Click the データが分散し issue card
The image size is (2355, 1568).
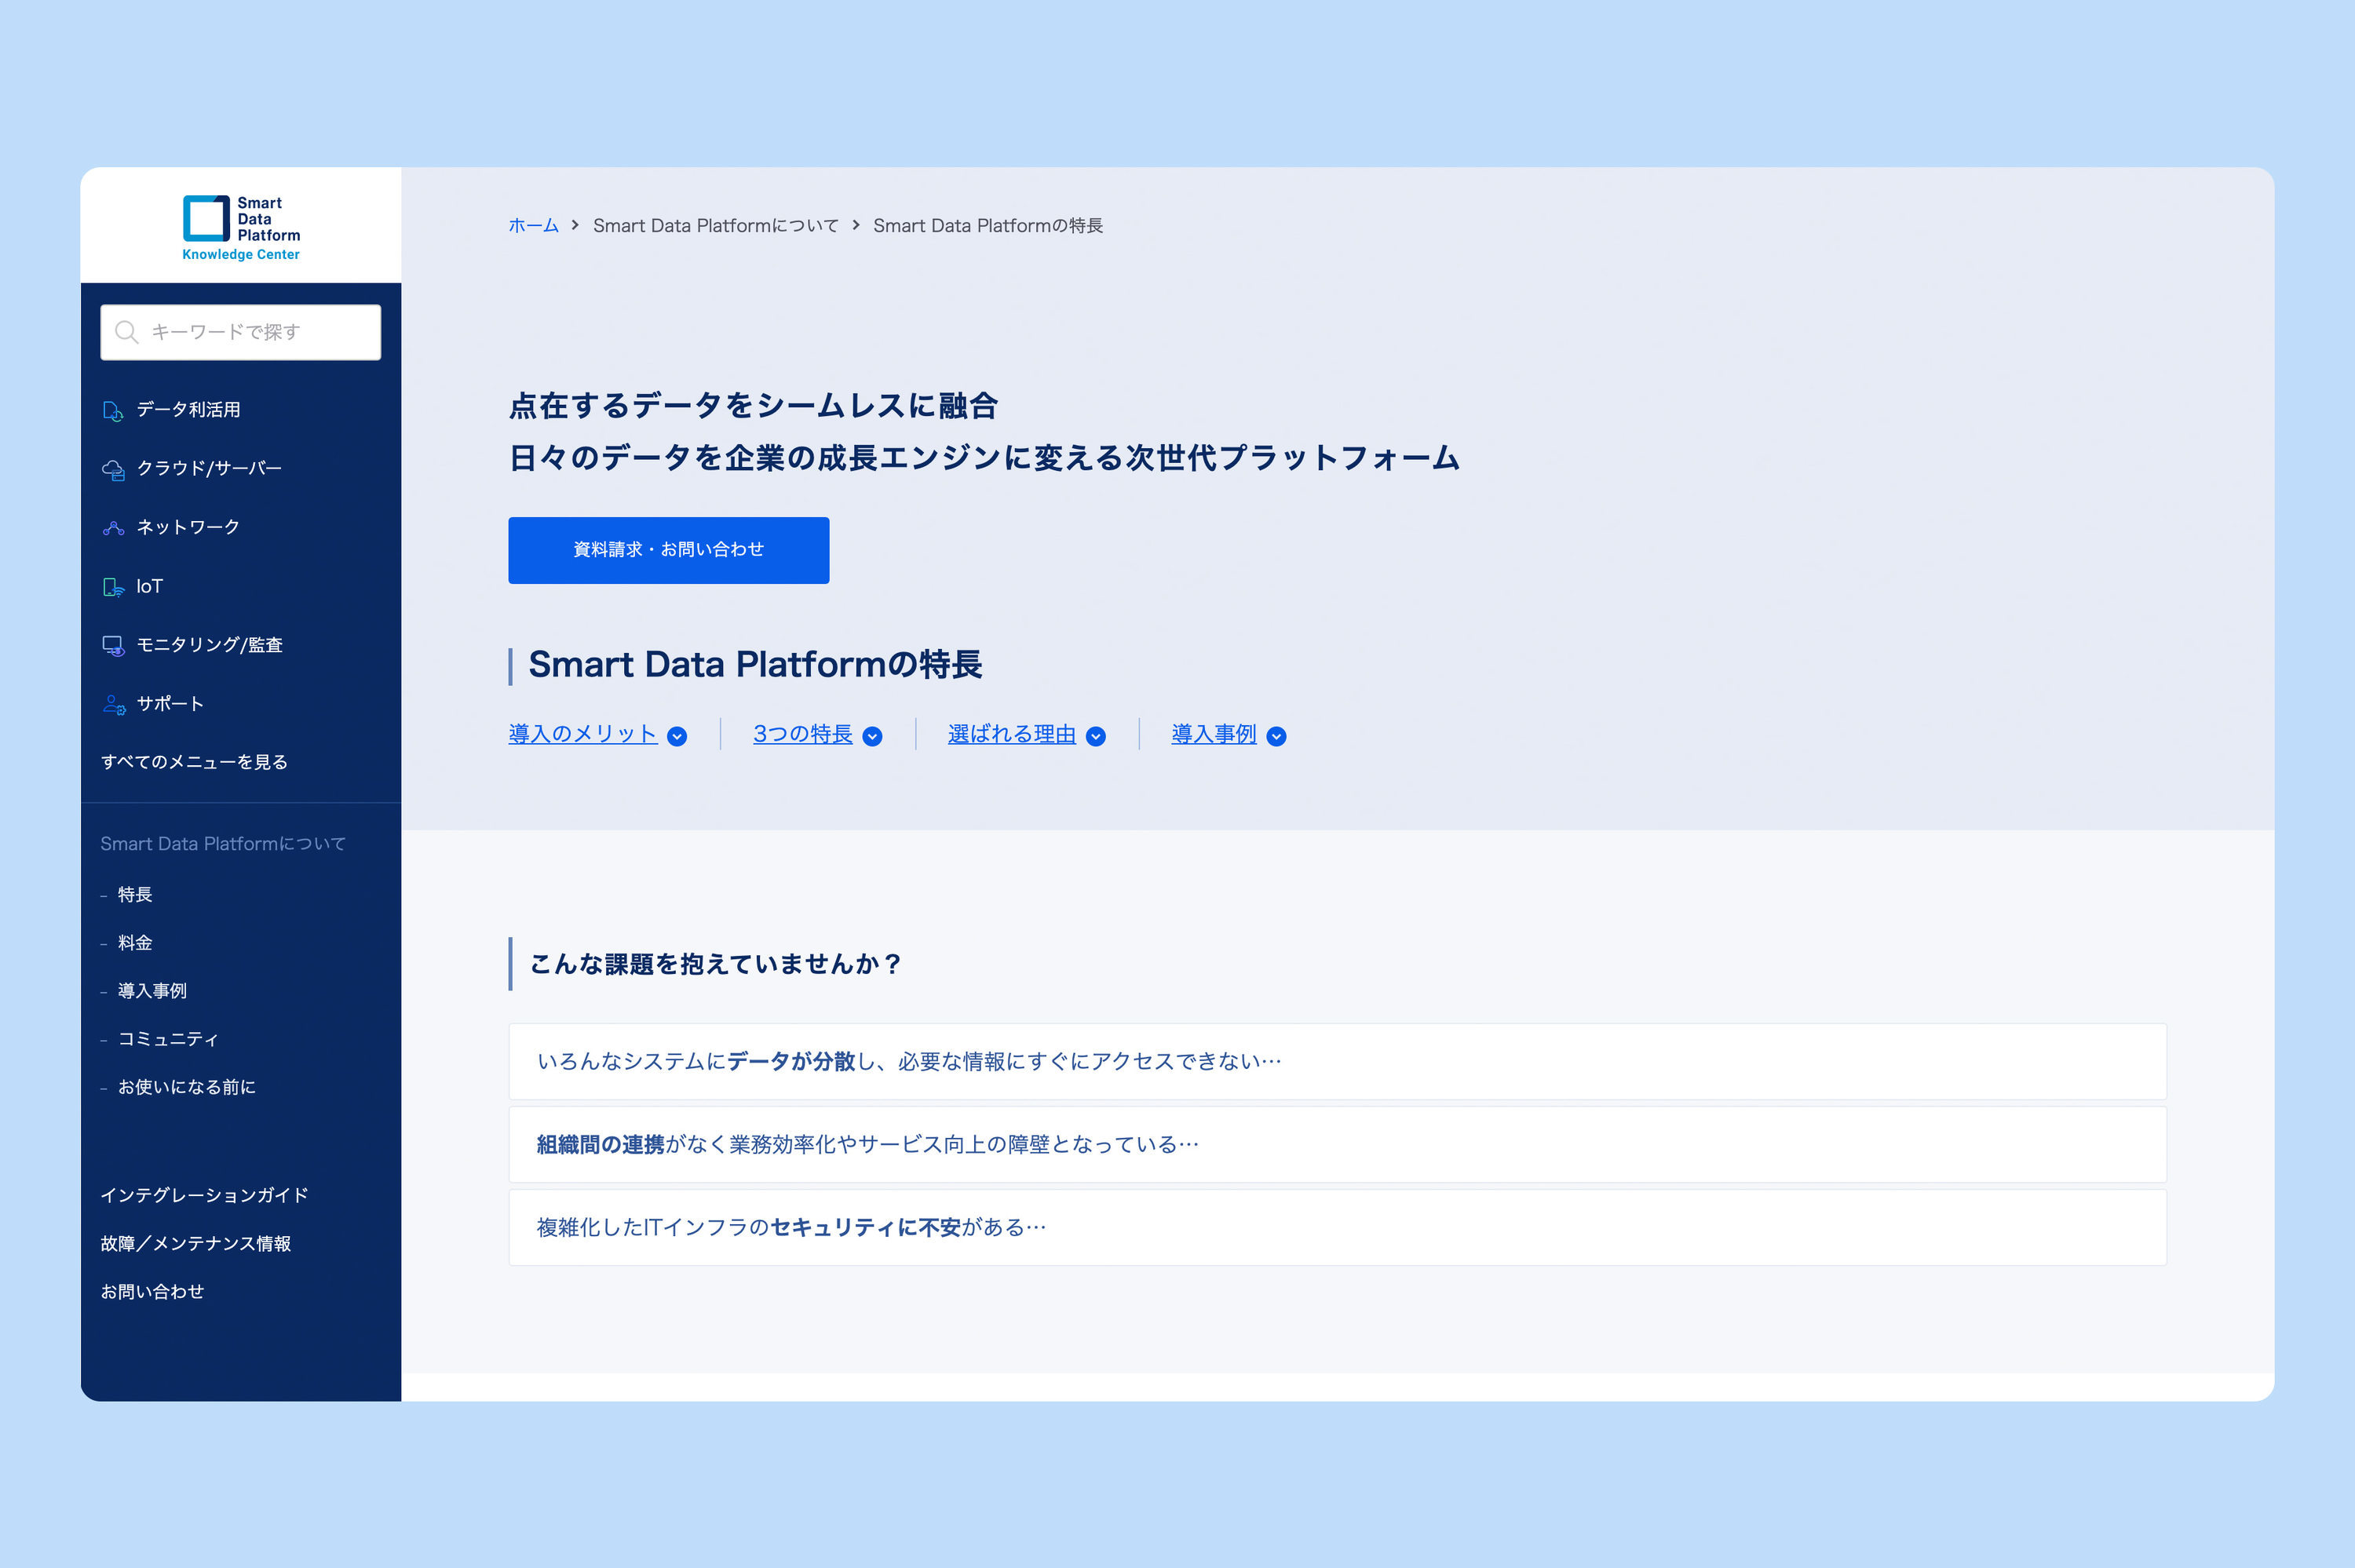[1337, 1062]
